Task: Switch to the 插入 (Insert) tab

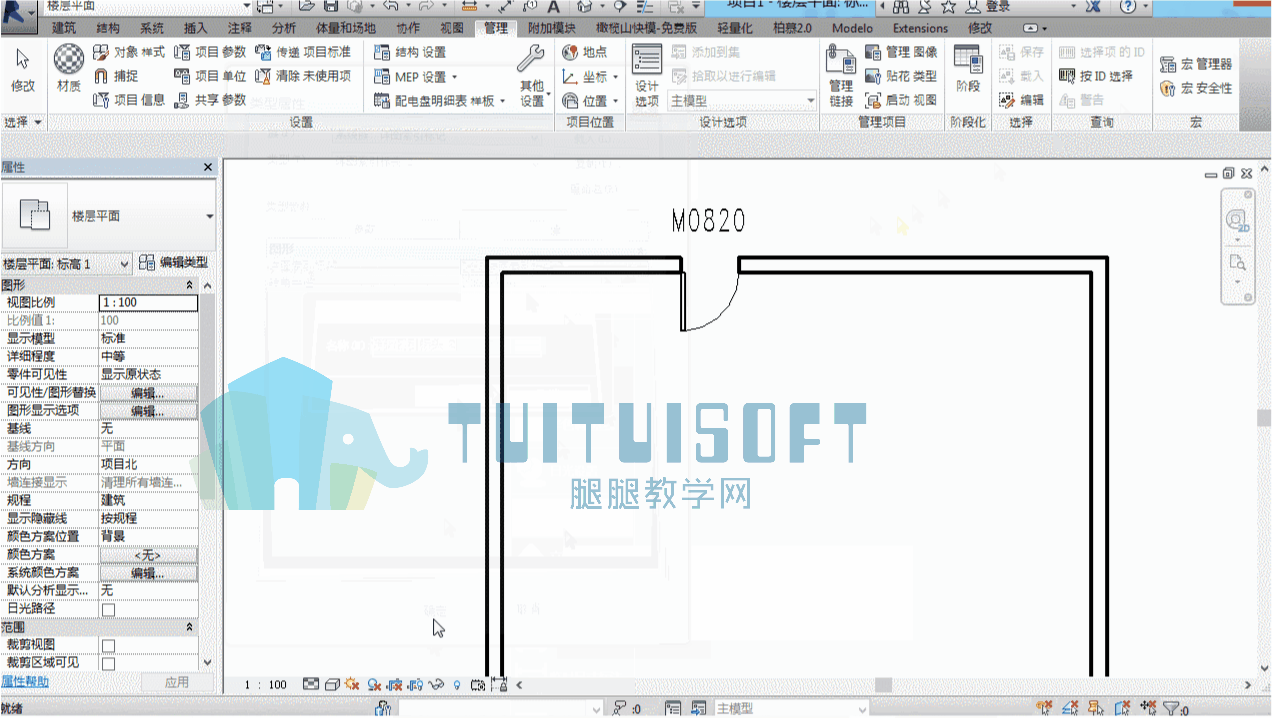Action: click(196, 28)
